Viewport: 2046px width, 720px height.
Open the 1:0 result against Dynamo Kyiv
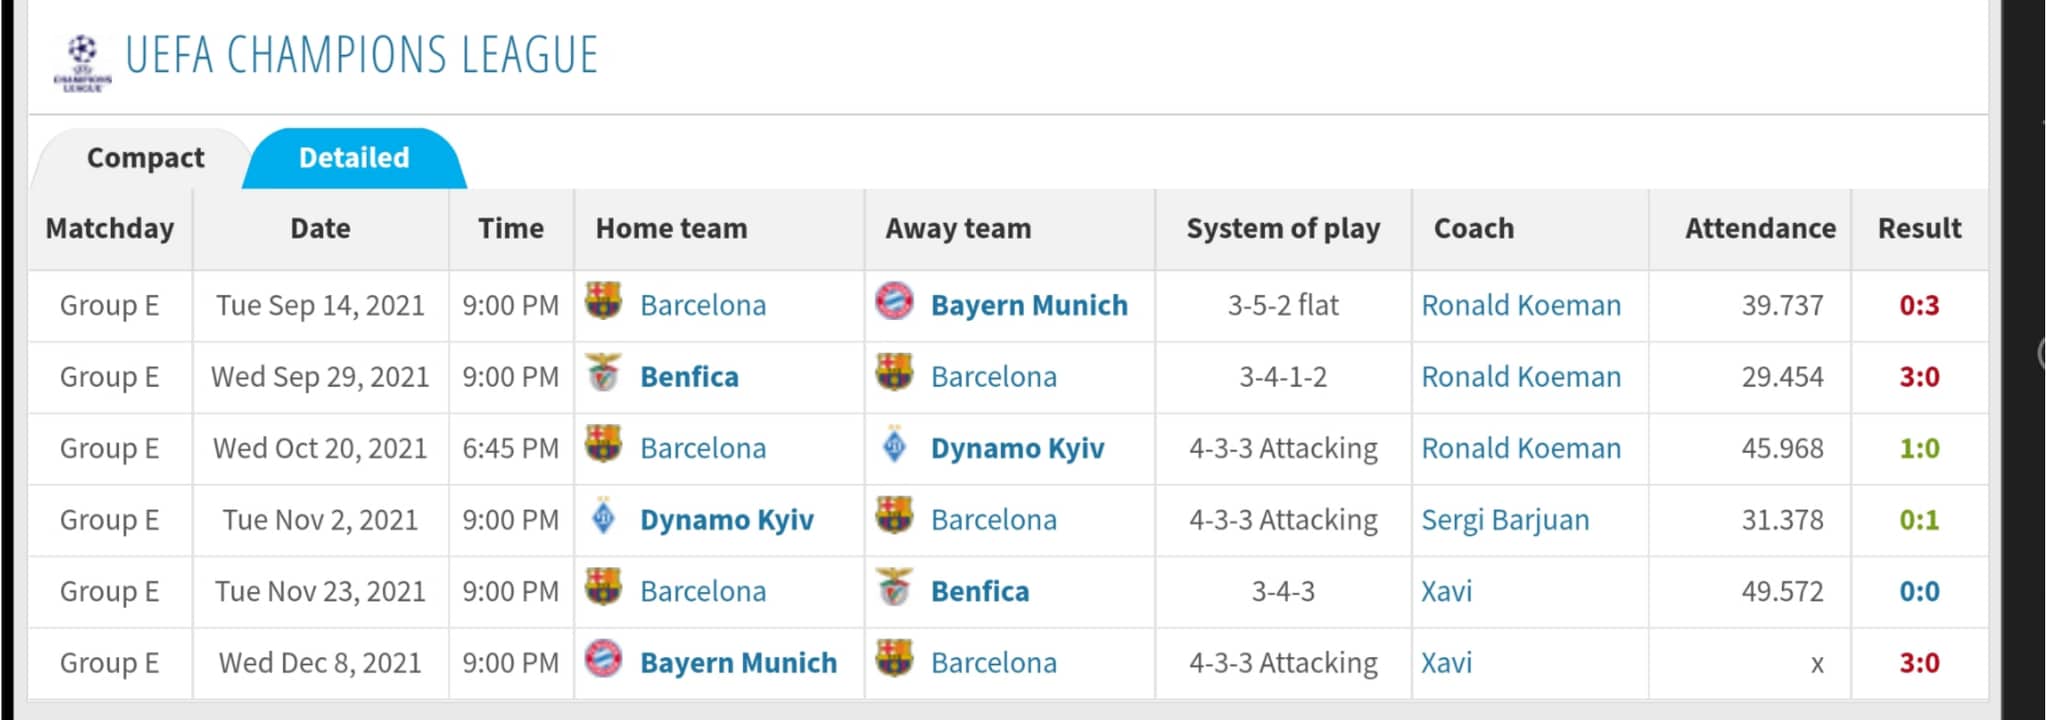(x=1919, y=448)
